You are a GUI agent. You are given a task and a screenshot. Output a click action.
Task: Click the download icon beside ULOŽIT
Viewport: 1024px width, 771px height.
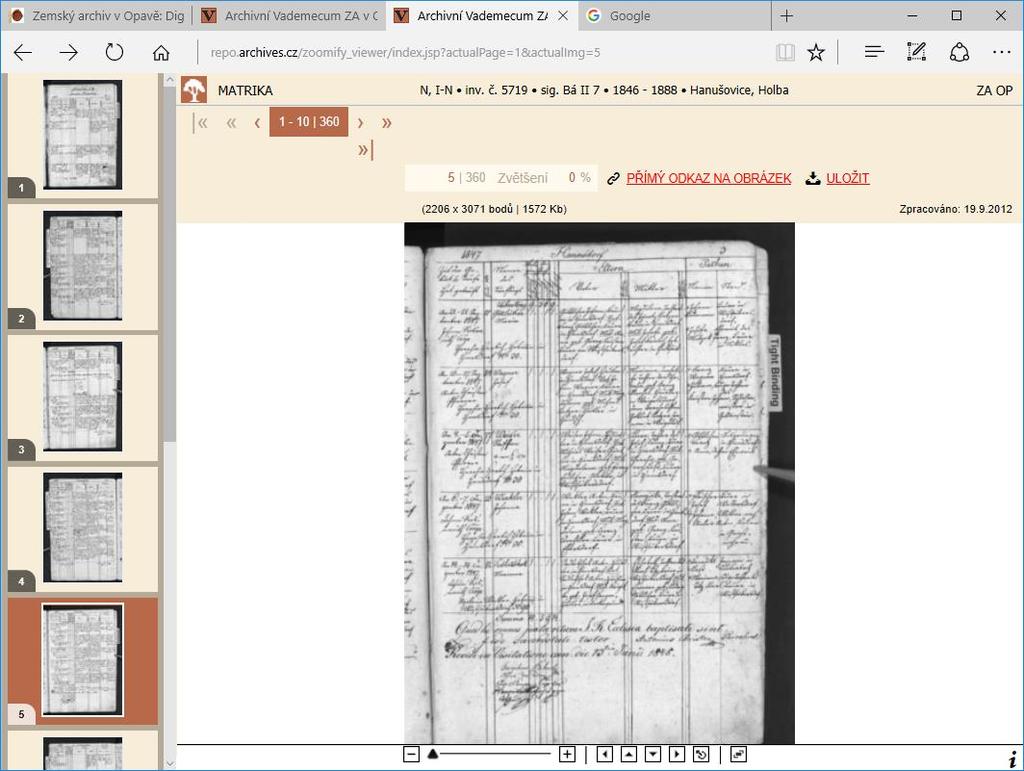[x=812, y=178]
